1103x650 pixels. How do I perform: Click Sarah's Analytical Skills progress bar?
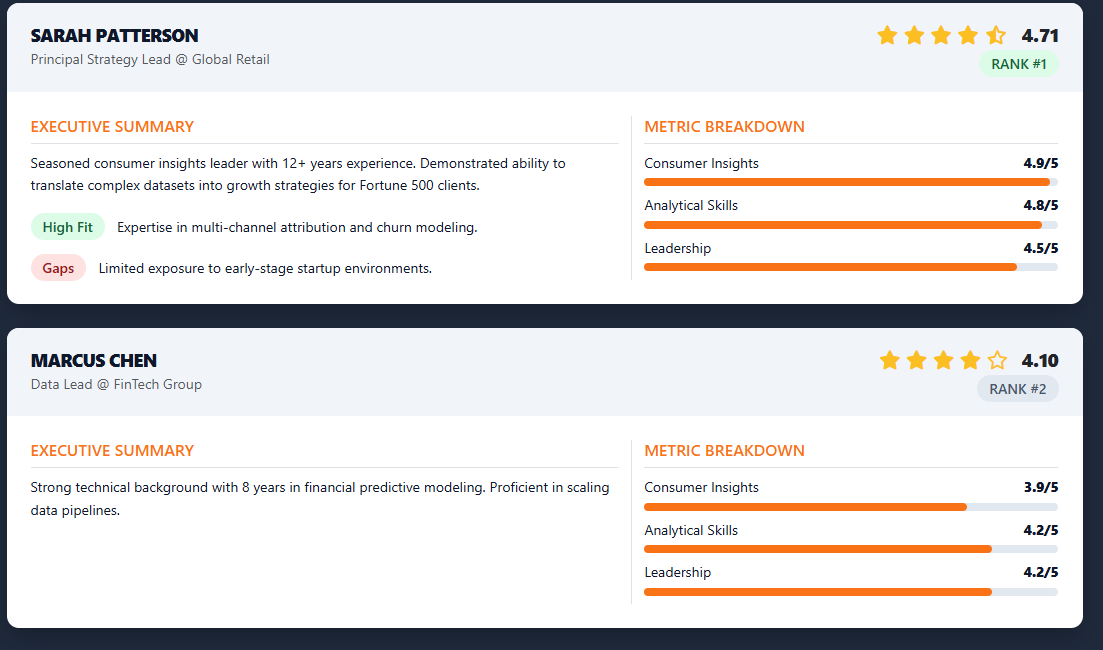coord(850,225)
